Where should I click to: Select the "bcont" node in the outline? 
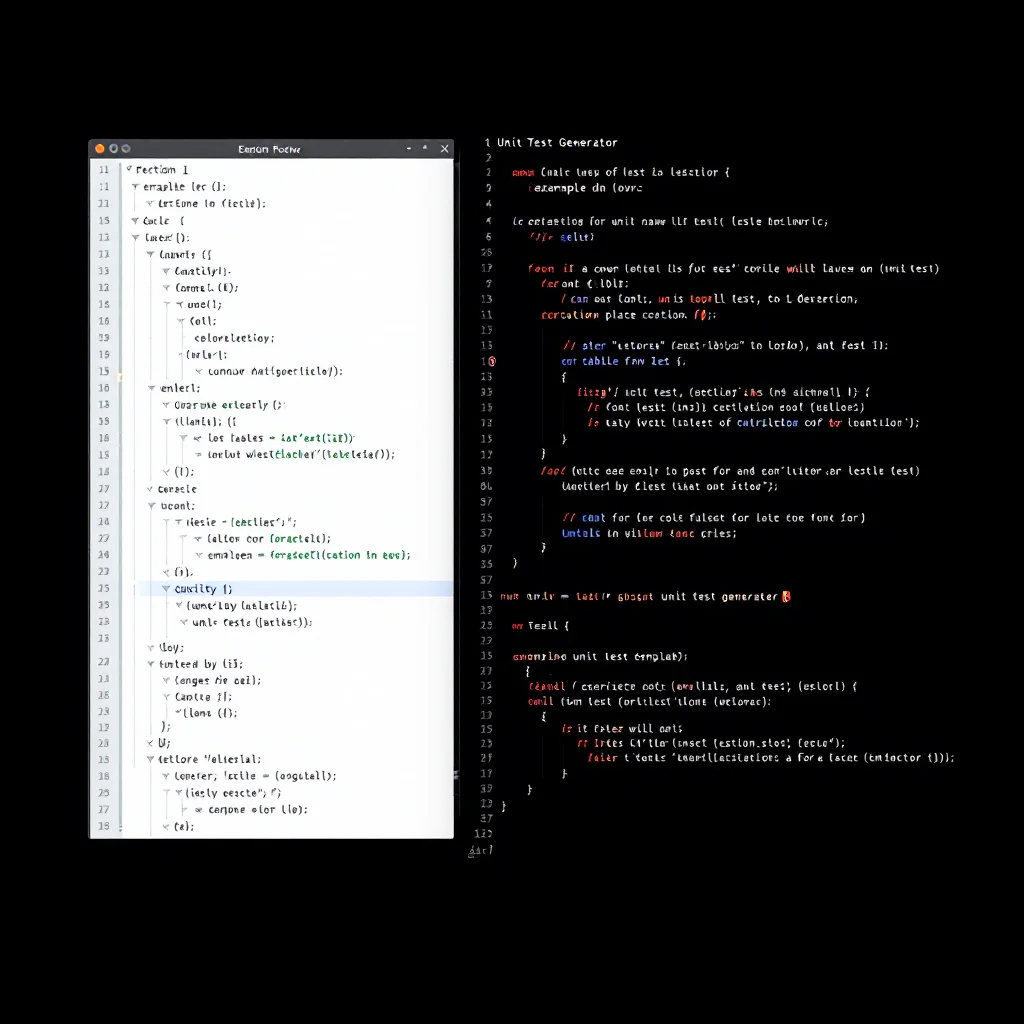pyautogui.click(x=180, y=506)
